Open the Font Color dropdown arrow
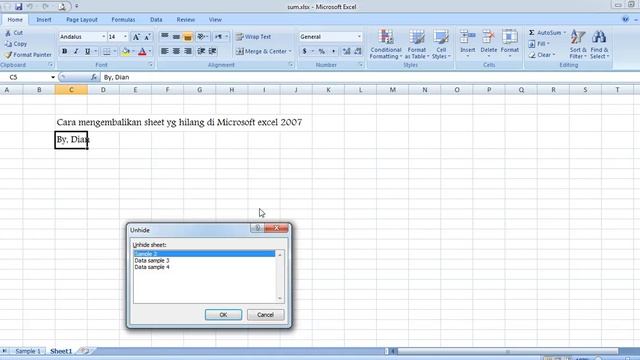 [x=150, y=51]
